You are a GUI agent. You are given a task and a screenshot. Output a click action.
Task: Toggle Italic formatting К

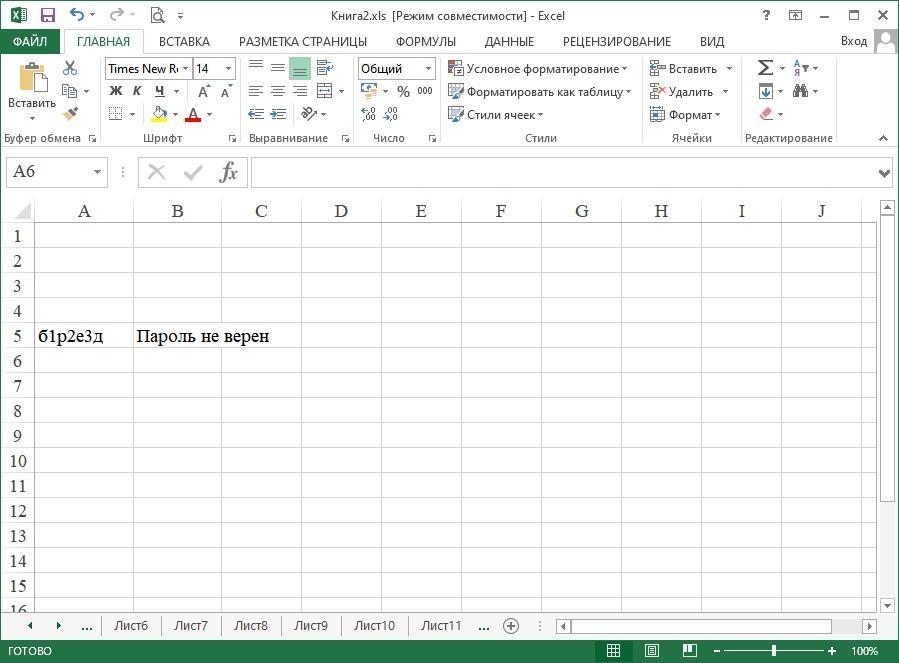[137, 91]
